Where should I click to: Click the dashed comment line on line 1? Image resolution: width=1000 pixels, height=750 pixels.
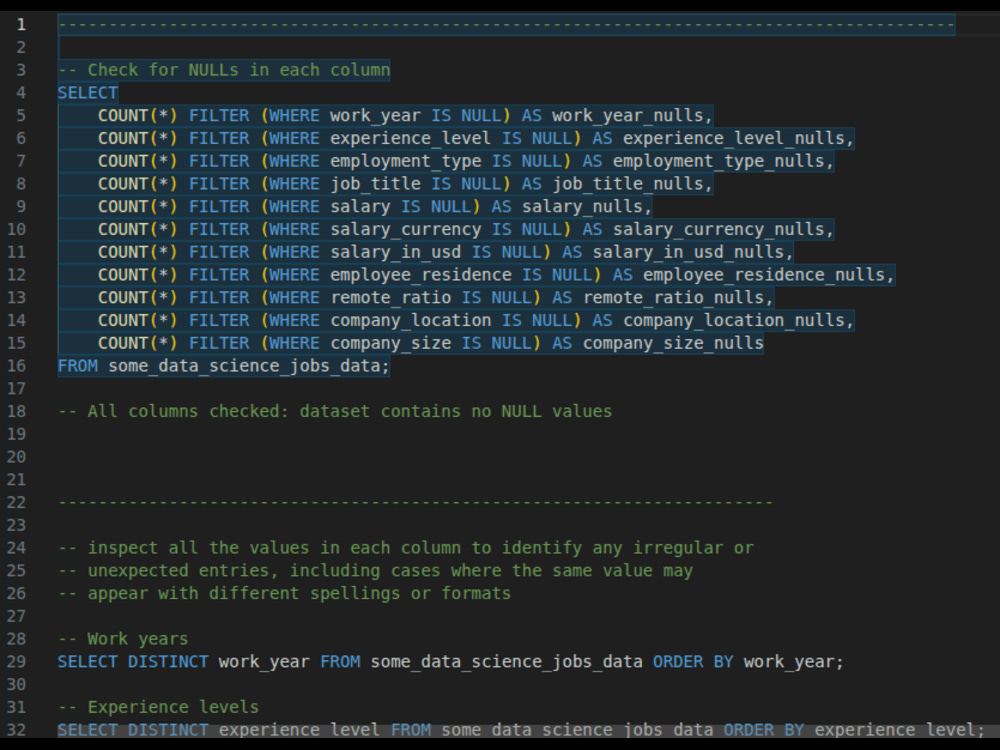click(506, 24)
